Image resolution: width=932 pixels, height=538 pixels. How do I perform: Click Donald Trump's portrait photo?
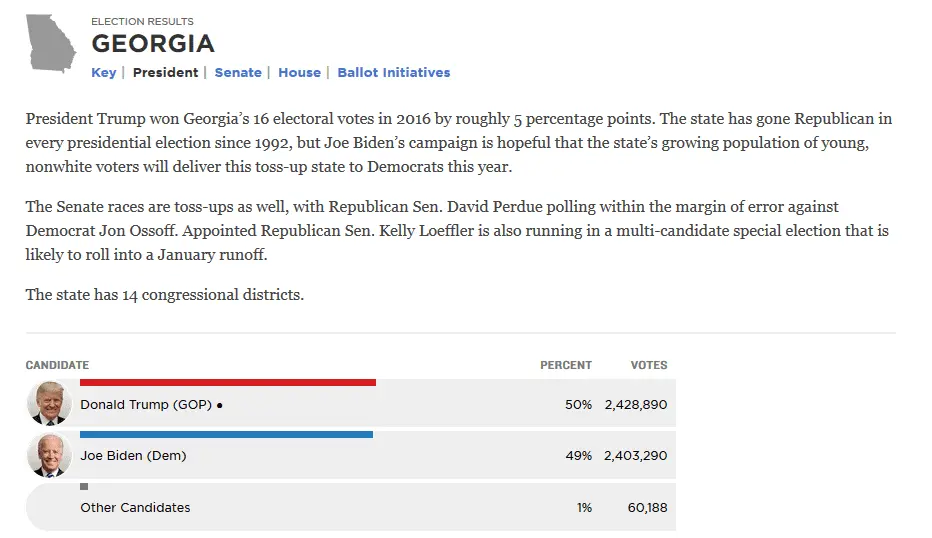(x=48, y=404)
